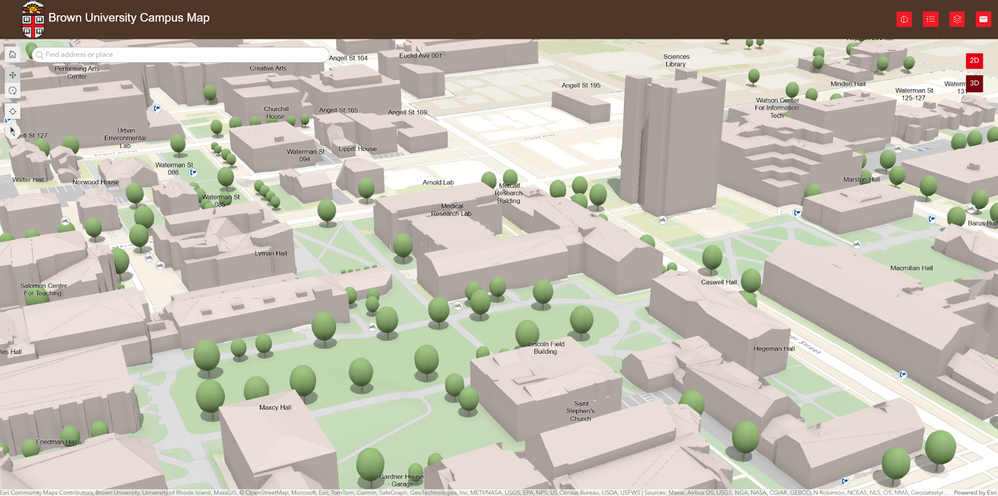Reset orientation with the compass button

coord(12,132)
